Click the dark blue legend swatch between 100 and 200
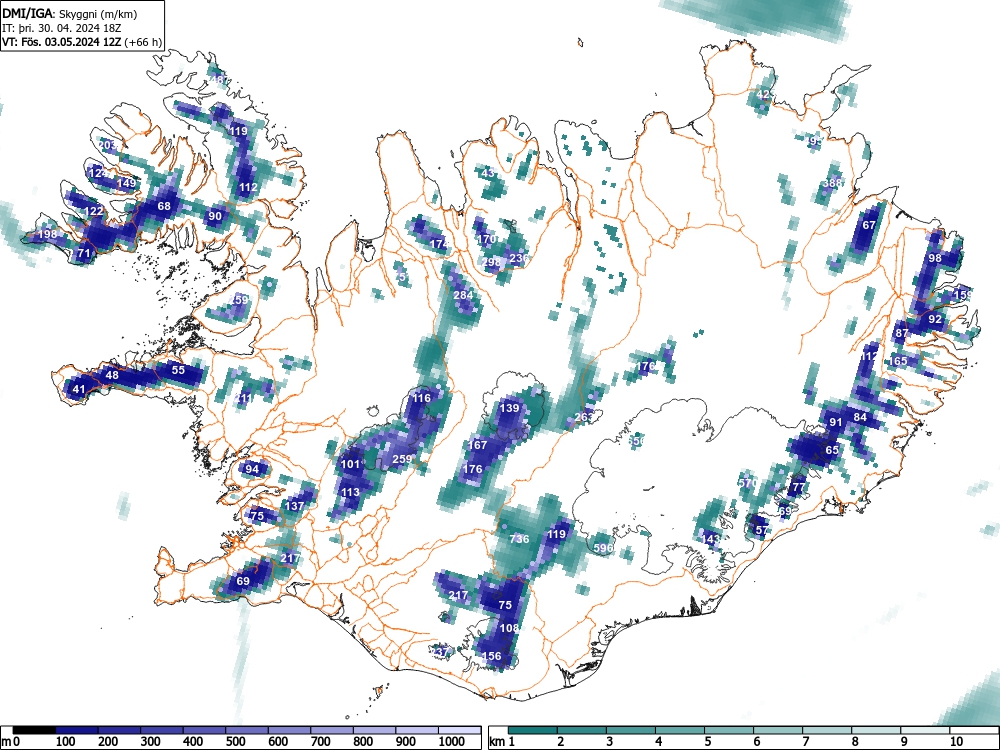Viewport: 1000px width, 750px height. coord(77,730)
